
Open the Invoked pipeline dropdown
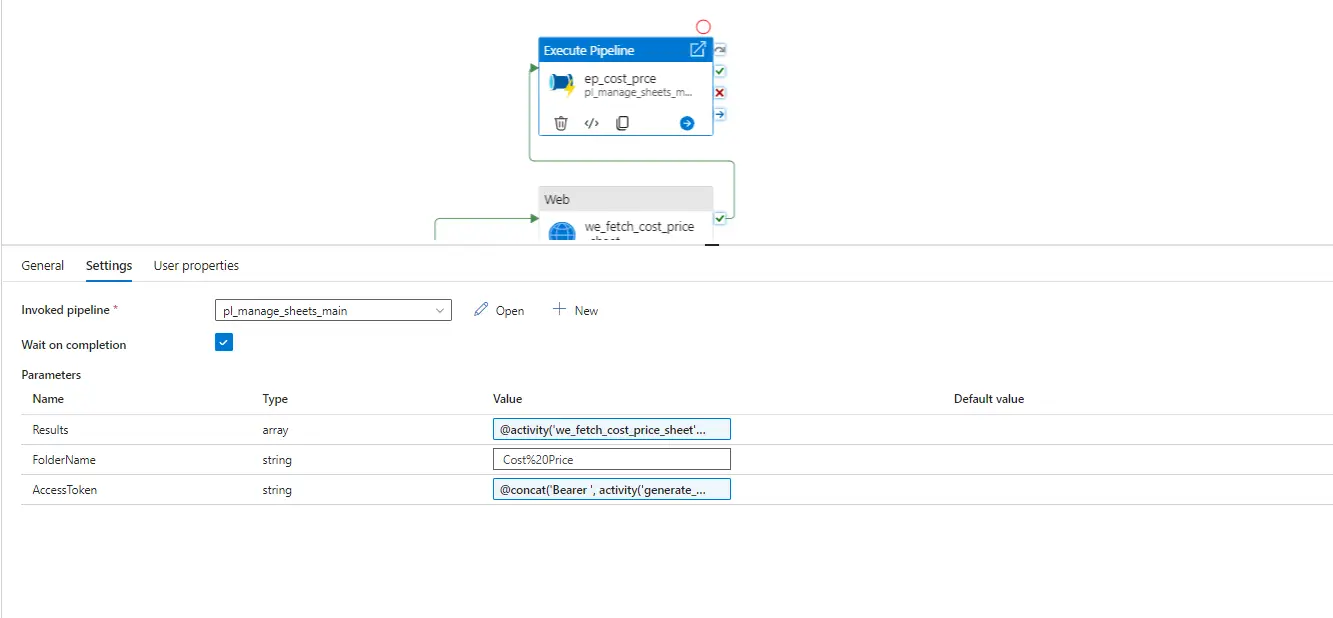pyautogui.click(x=440, y=310)
